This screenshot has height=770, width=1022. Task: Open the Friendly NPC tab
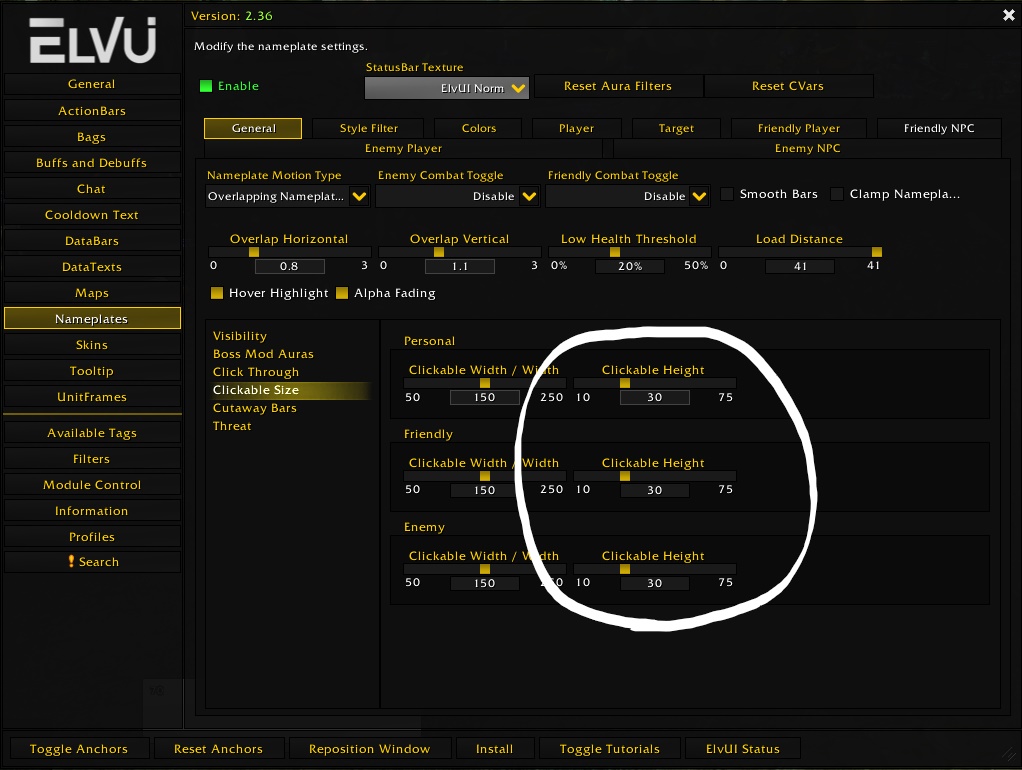click(939, 128)
